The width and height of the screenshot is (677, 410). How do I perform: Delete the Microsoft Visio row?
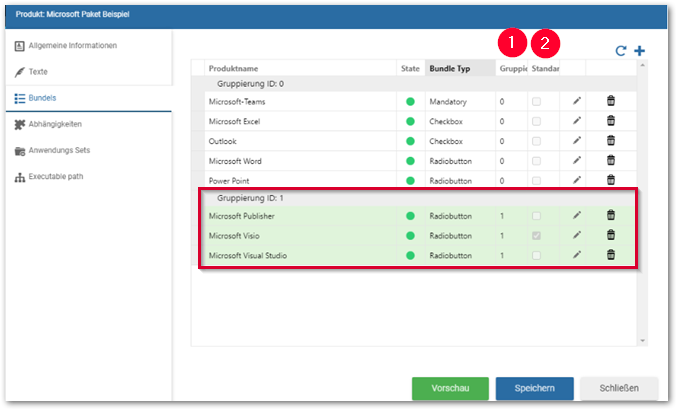pyautogui.click(x=611, y=235)
